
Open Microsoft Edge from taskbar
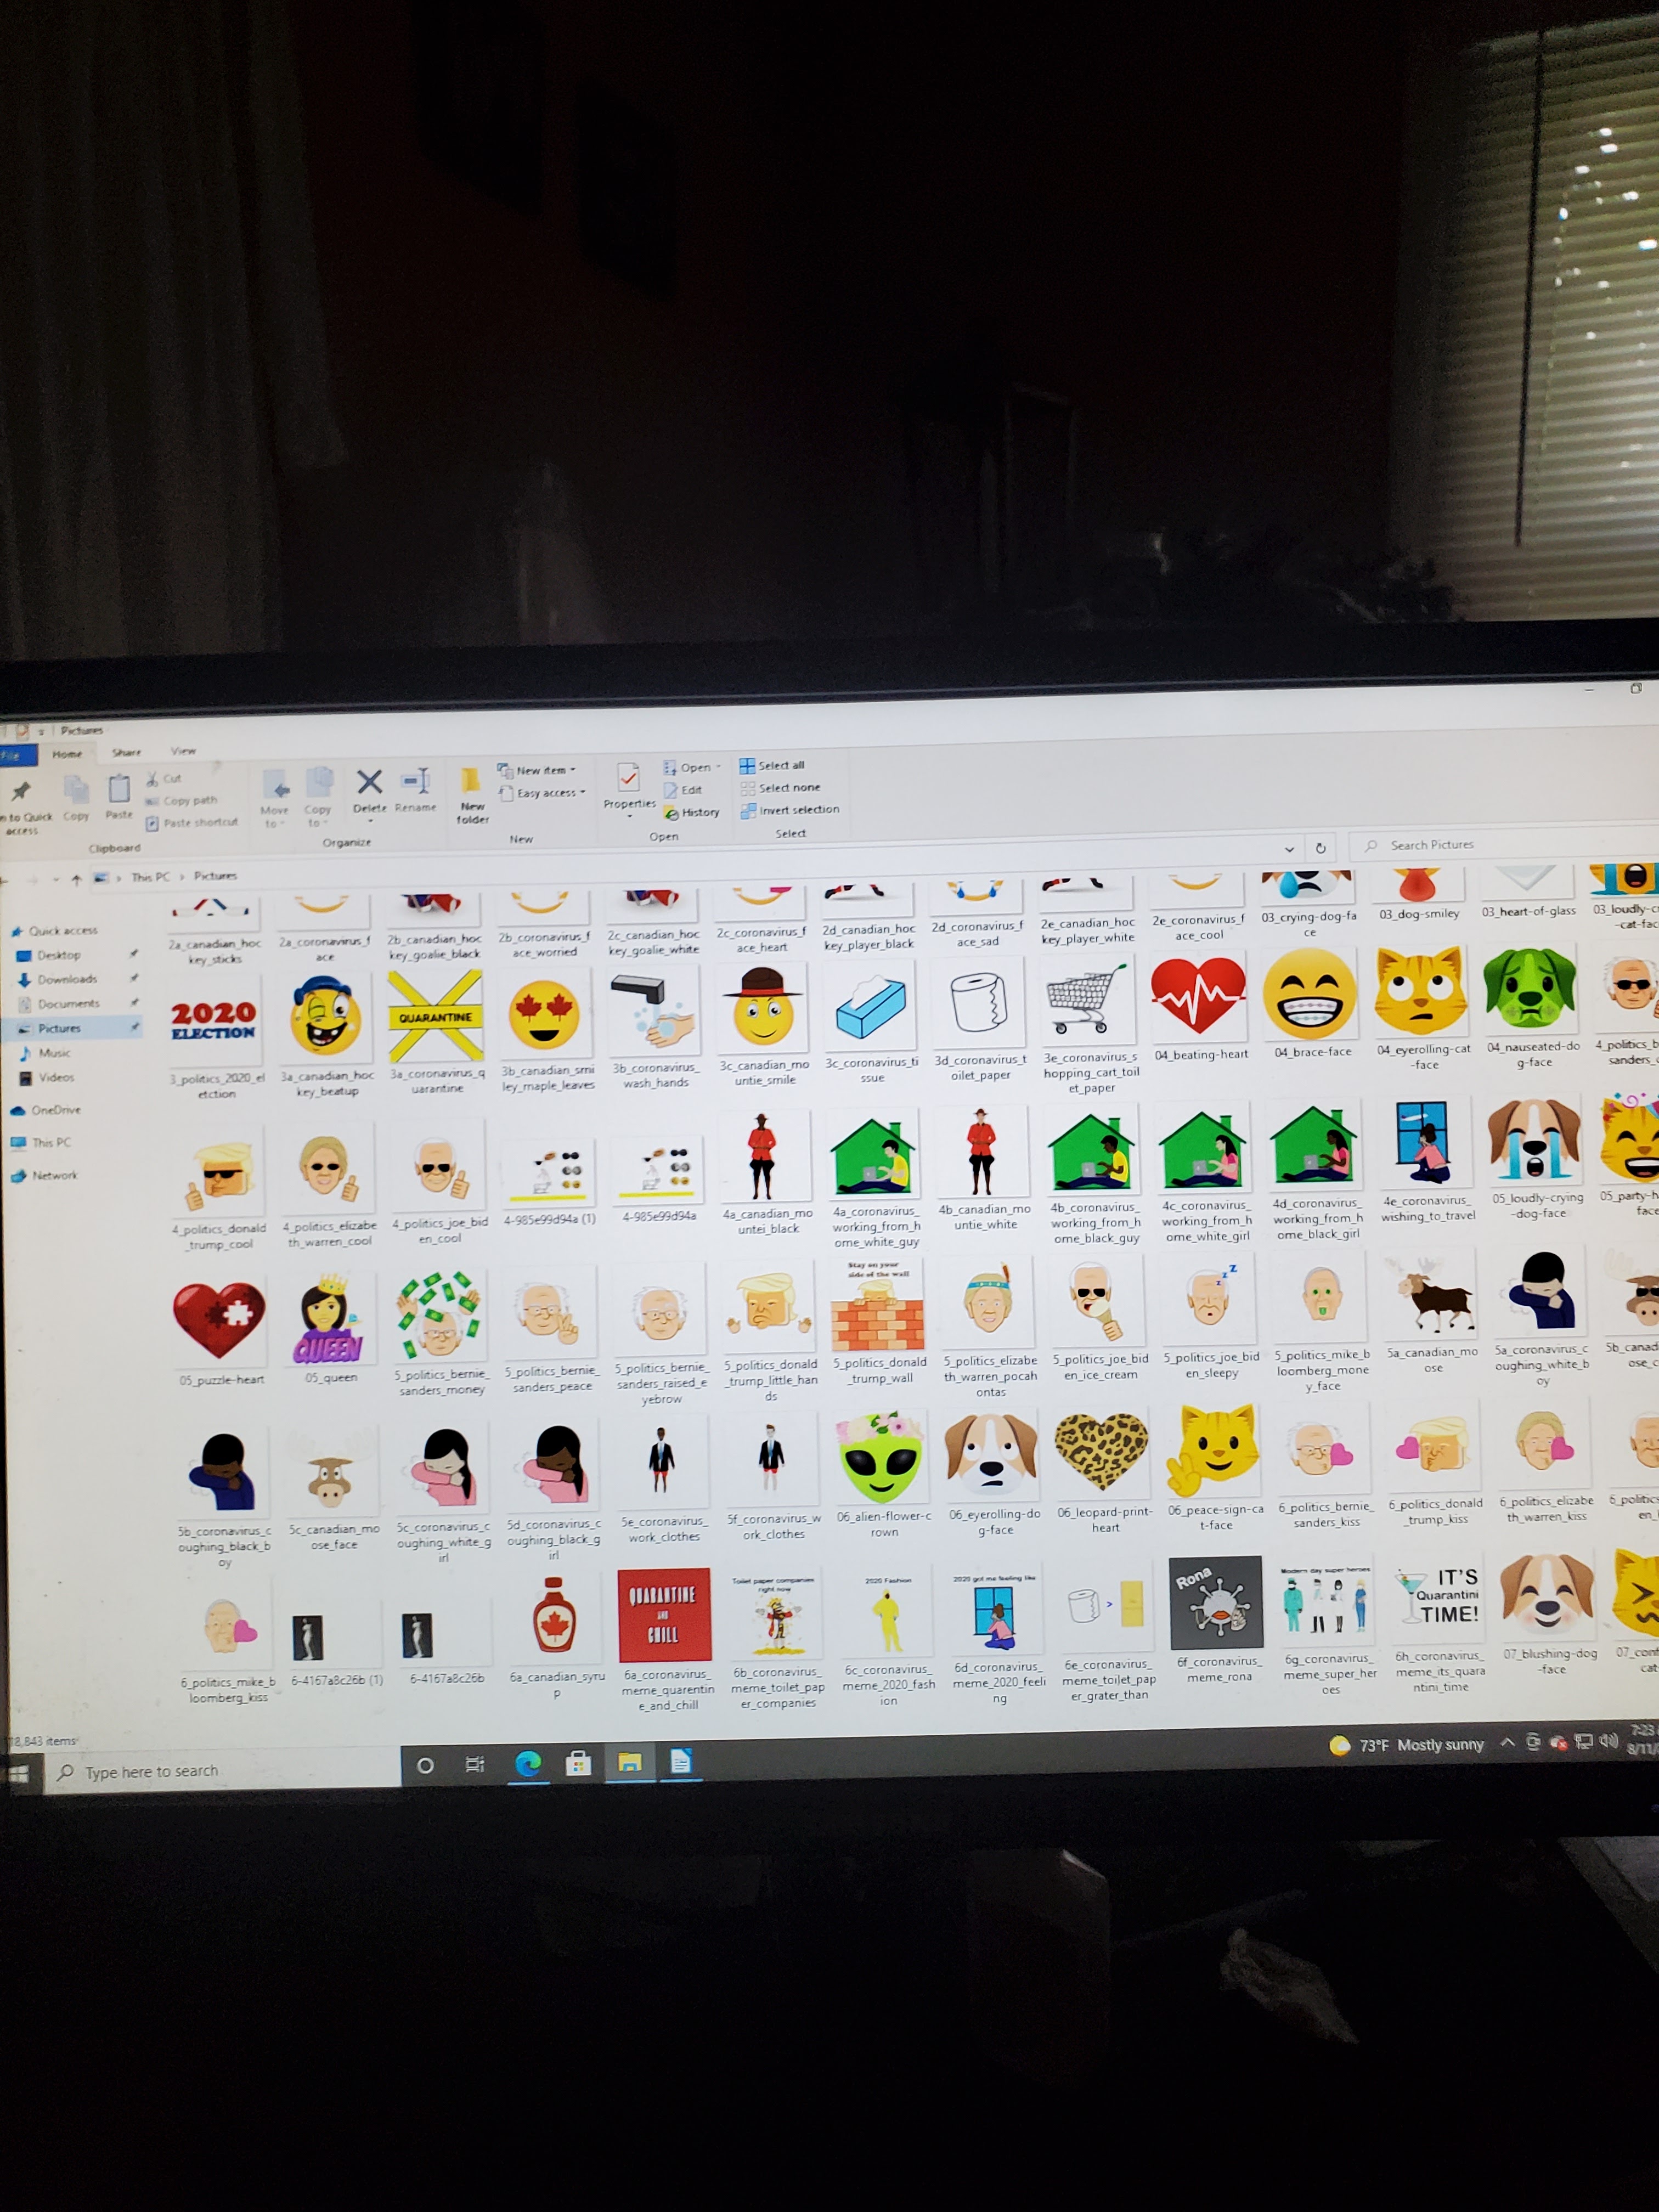(528, 1764)
